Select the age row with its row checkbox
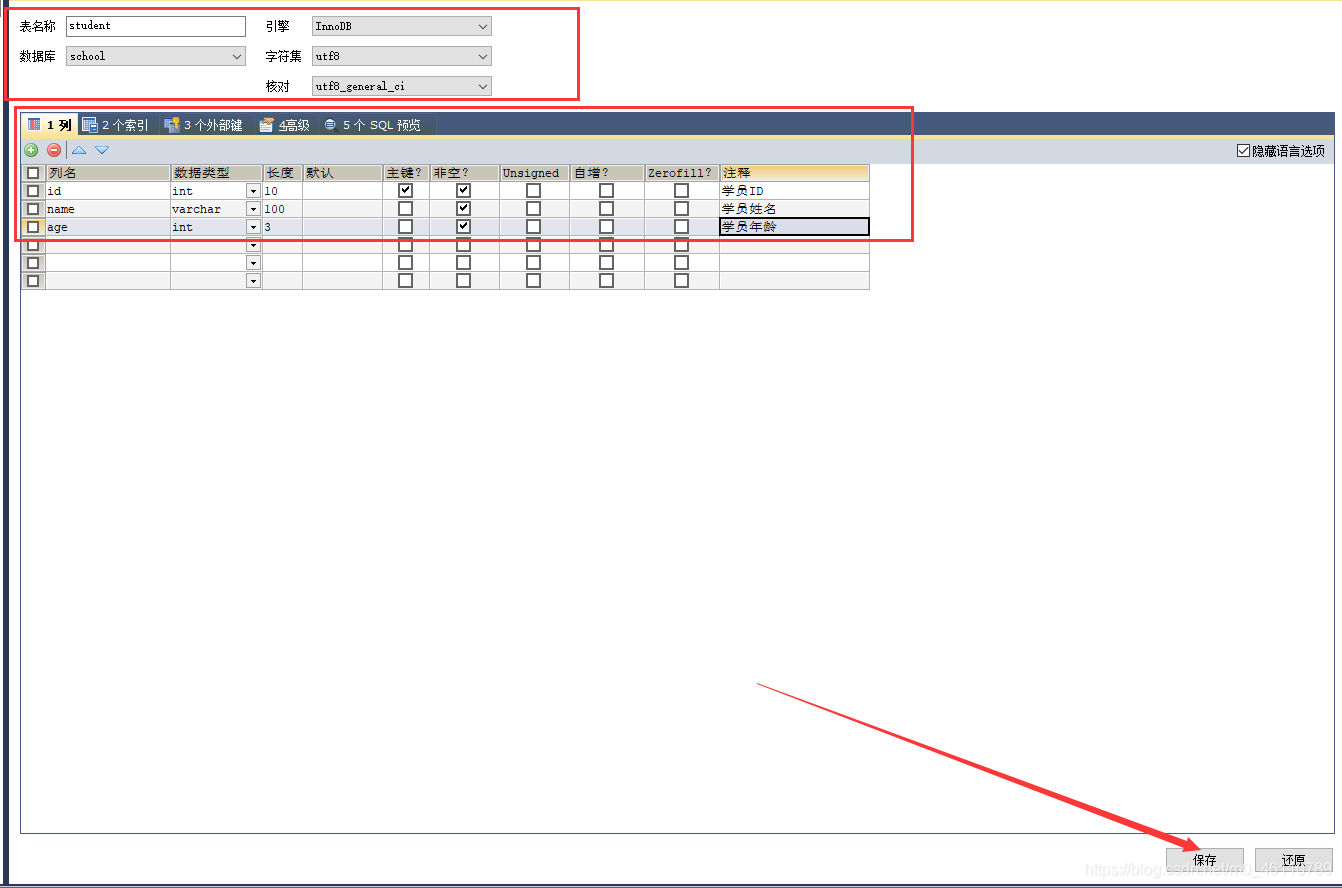The height and width of the screenshot is (888, 1342). point(33,226)
